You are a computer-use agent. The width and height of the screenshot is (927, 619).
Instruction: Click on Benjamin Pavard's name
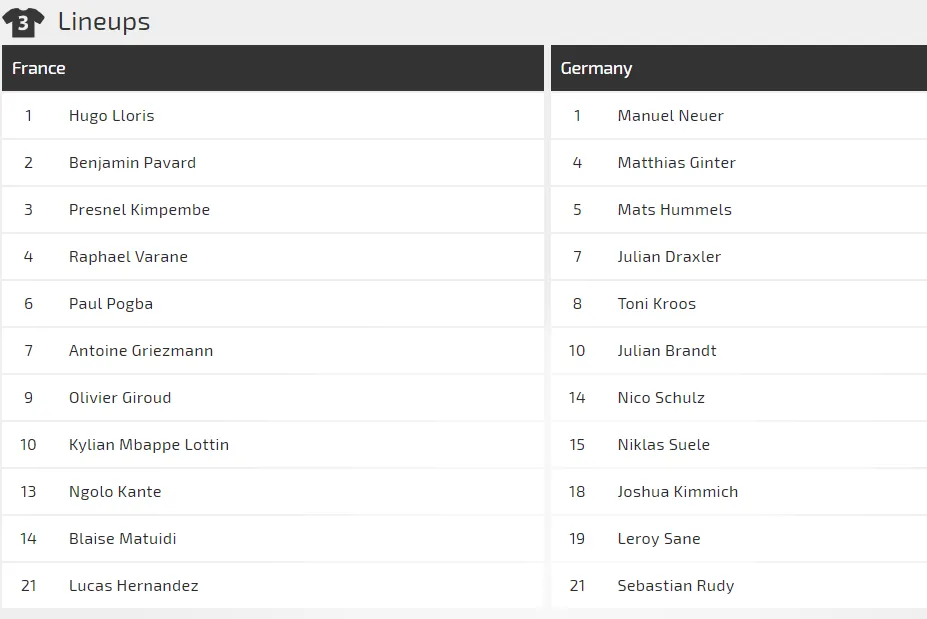point(132,163)
